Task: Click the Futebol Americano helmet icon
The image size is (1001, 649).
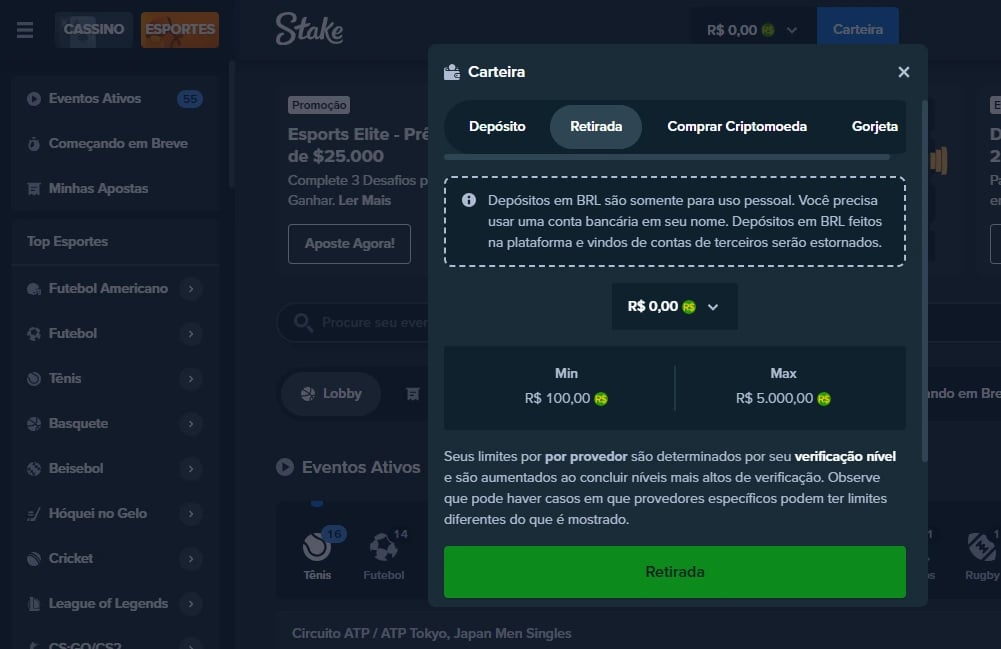Action: (34, 289)
